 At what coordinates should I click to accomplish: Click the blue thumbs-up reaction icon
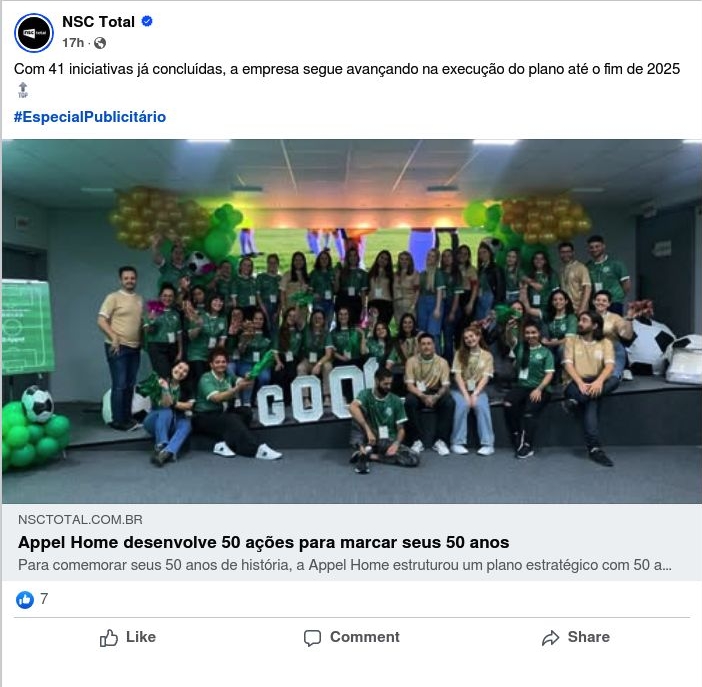pyautogui.click(x=25, y=599)
